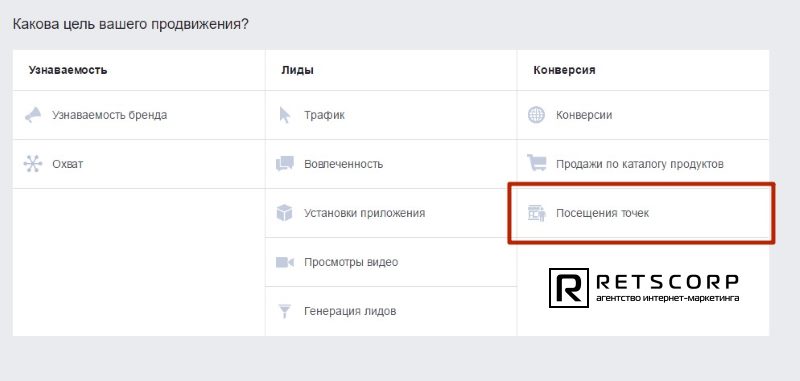This screenshot has width=800, height=381.
Task: Click the Конверсия column header
Action: [564, 70]
